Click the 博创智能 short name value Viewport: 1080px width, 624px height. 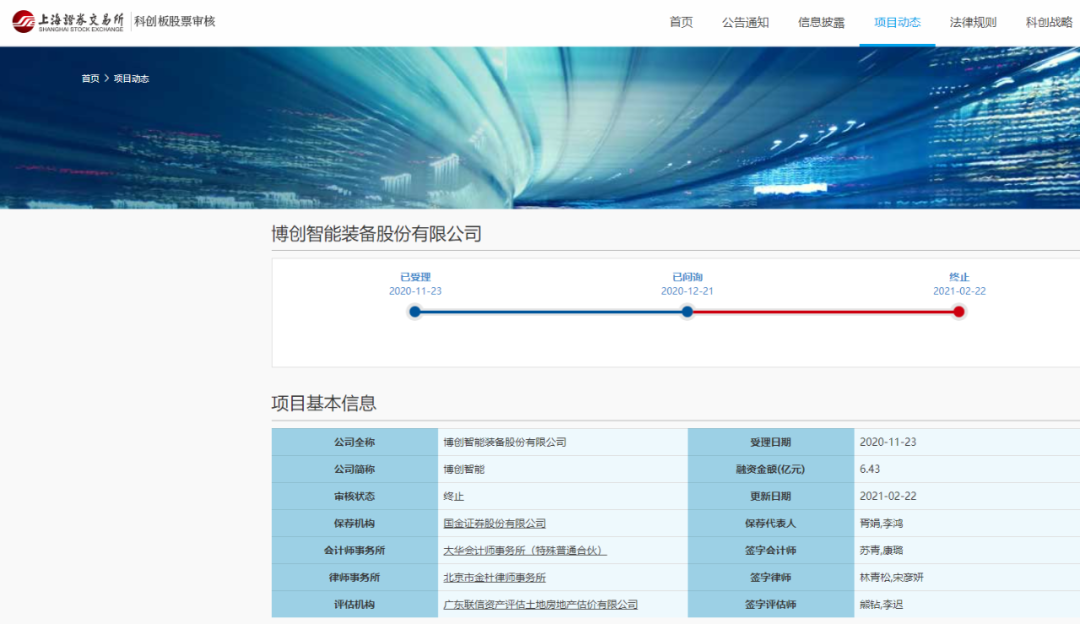click(464, 469)
